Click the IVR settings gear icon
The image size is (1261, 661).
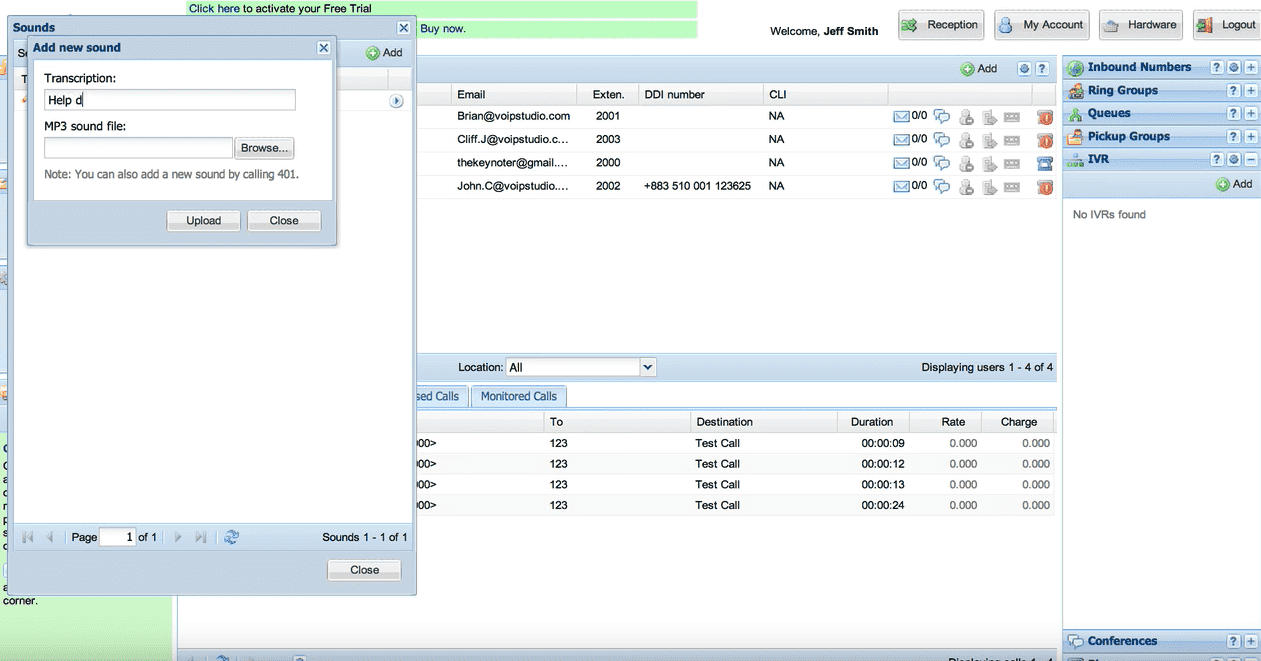pyautogui.click(x=1234, y=160)
